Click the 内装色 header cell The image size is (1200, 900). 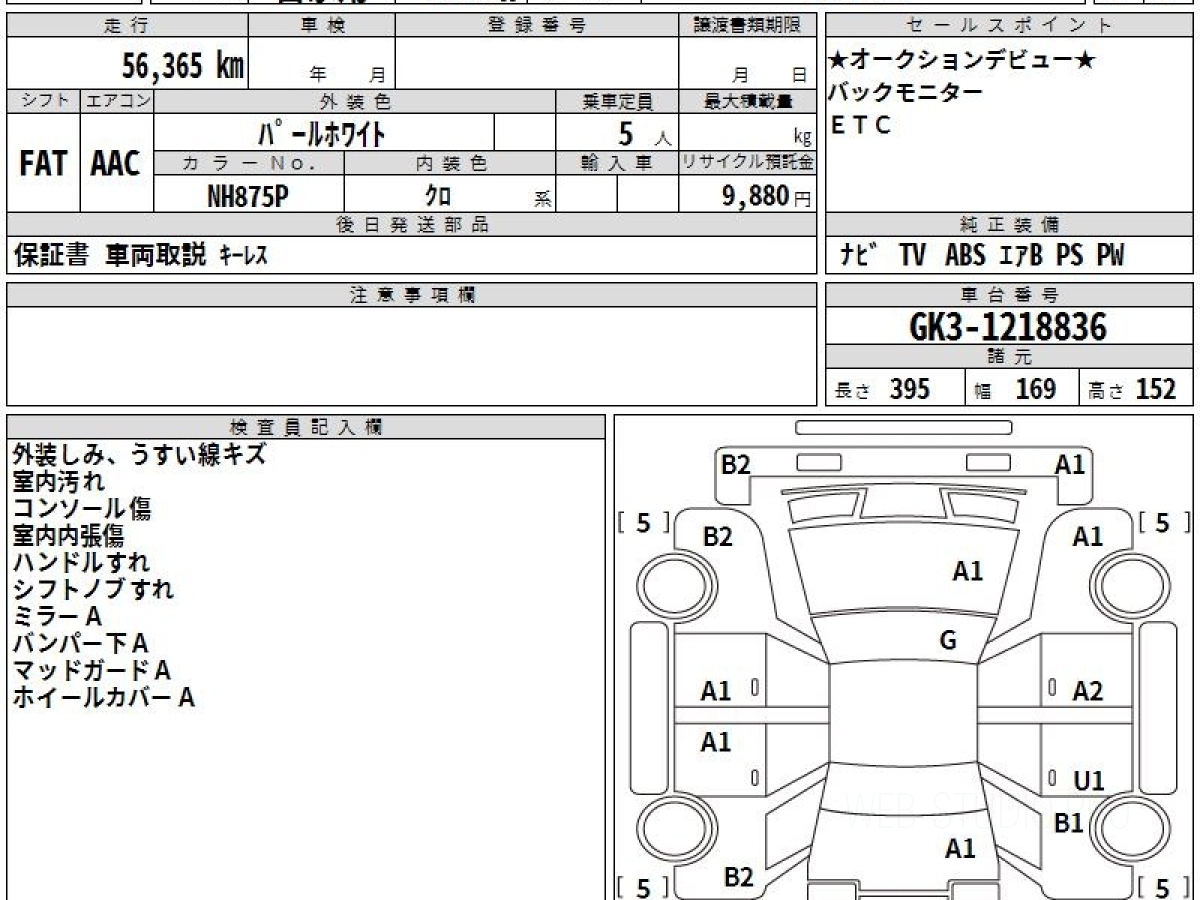coord(450,163)
